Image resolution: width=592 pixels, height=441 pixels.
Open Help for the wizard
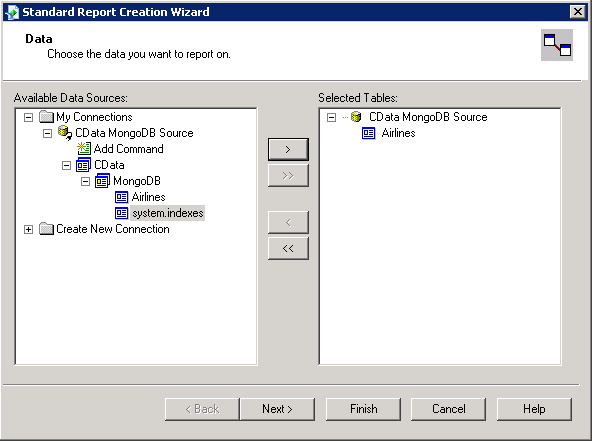(x=534, y=409)
